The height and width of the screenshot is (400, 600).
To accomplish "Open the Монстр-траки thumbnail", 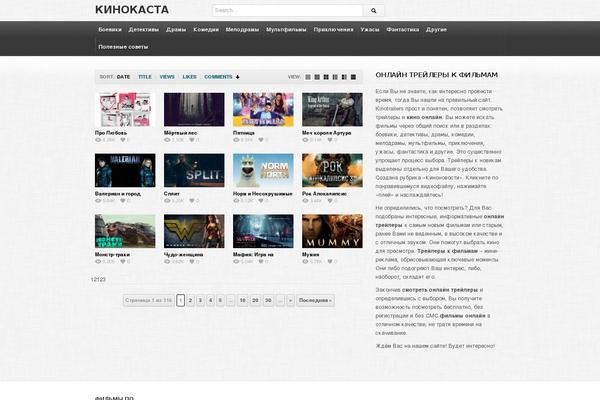I will (x=125, y=231).
